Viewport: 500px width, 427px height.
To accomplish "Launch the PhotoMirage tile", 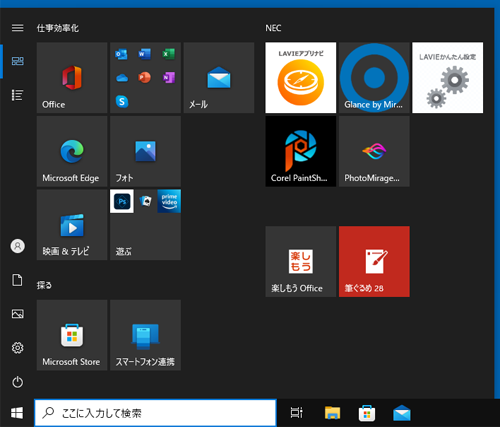I will point(374,151).
